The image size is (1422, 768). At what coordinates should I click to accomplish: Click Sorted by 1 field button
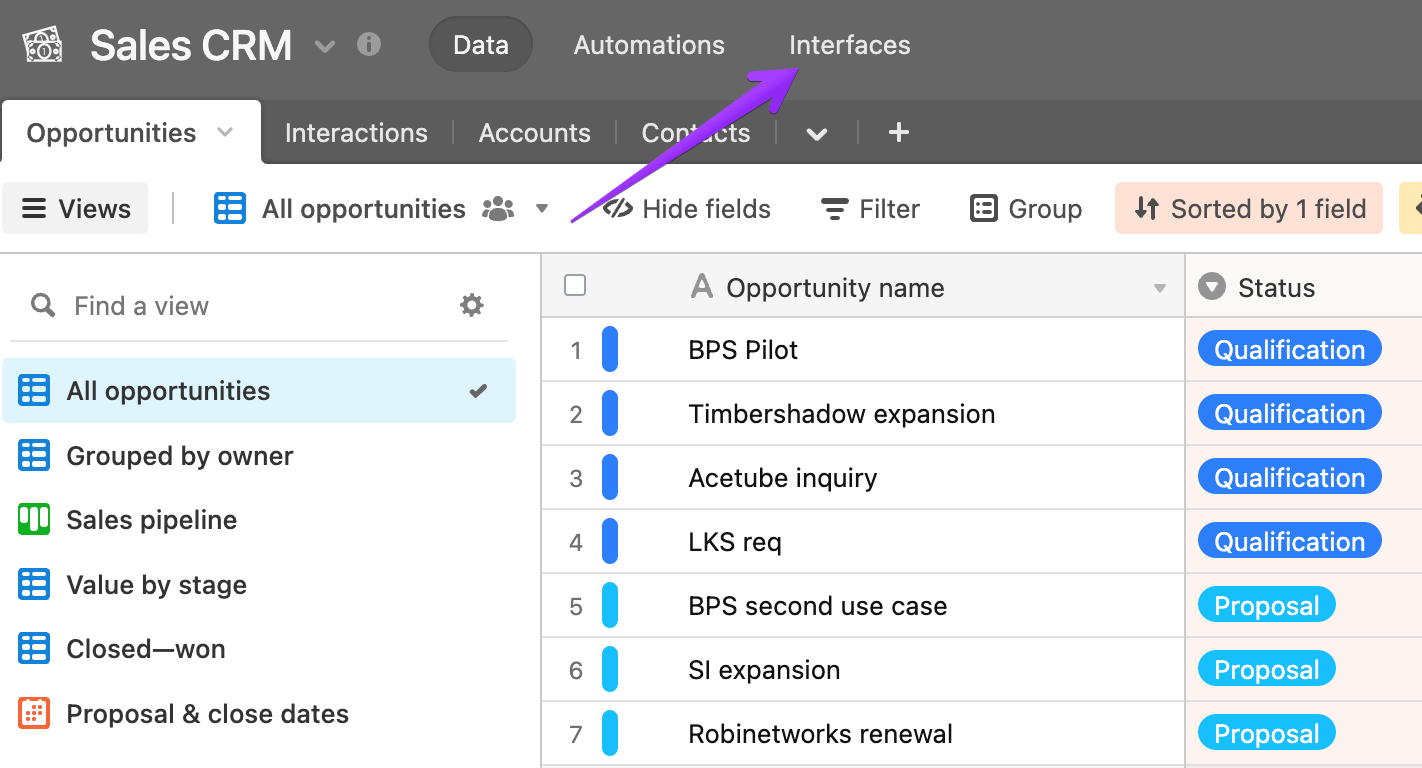point(1249,208)
